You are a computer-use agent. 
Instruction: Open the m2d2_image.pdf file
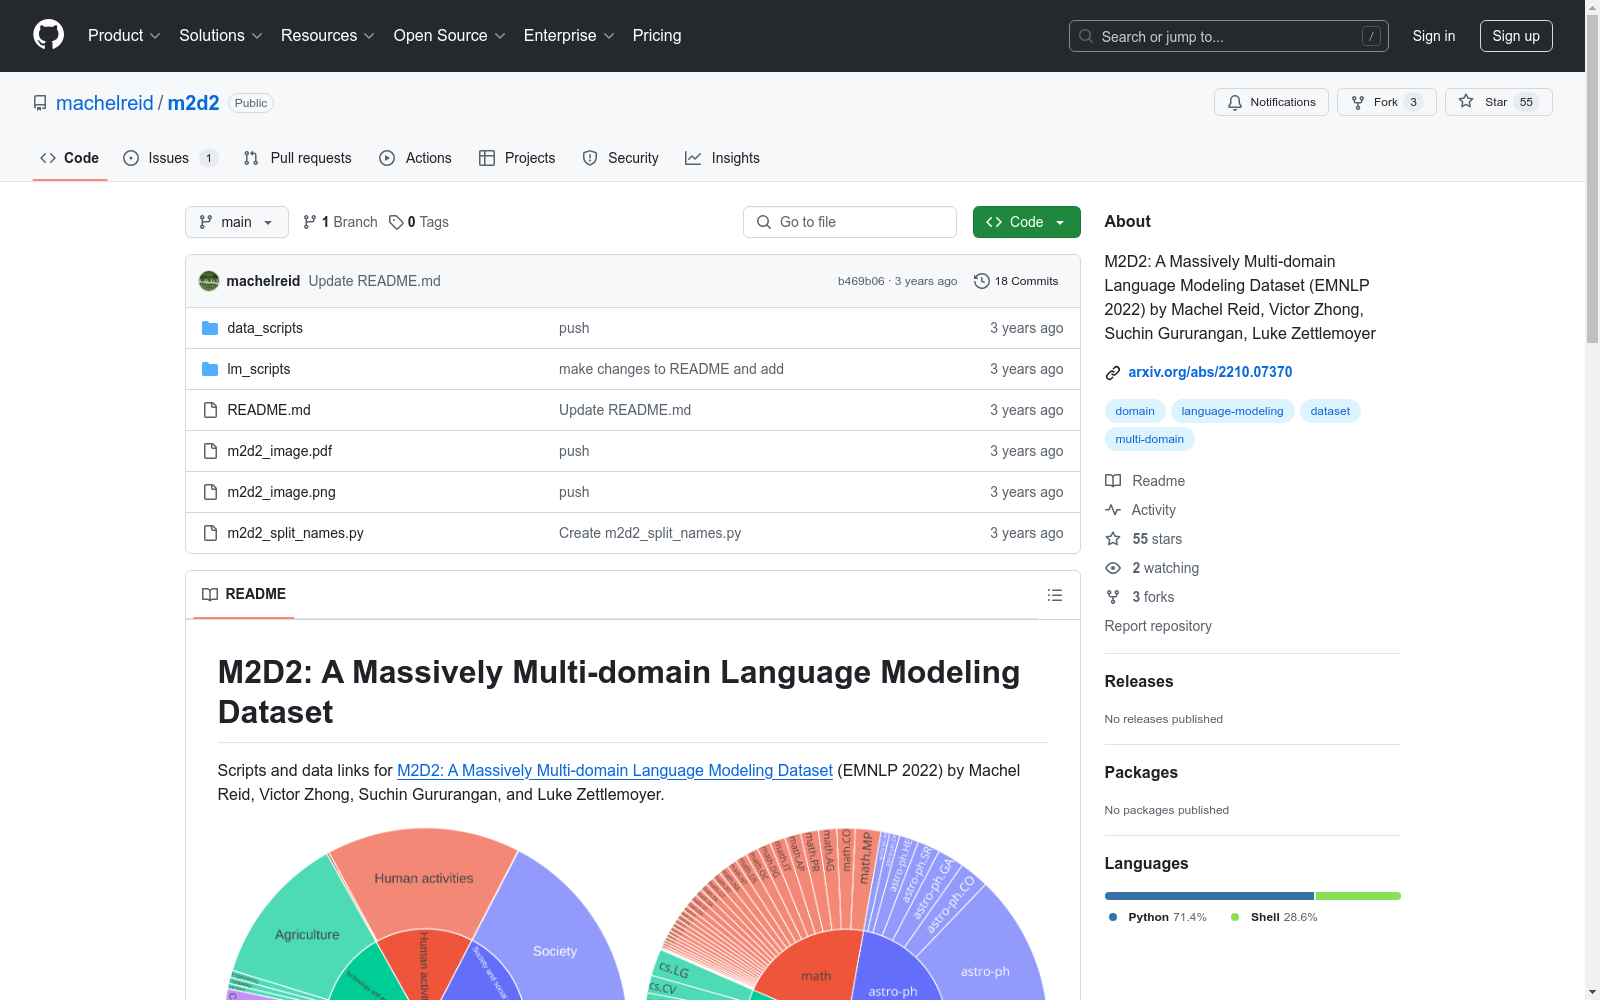pos(280,451)
